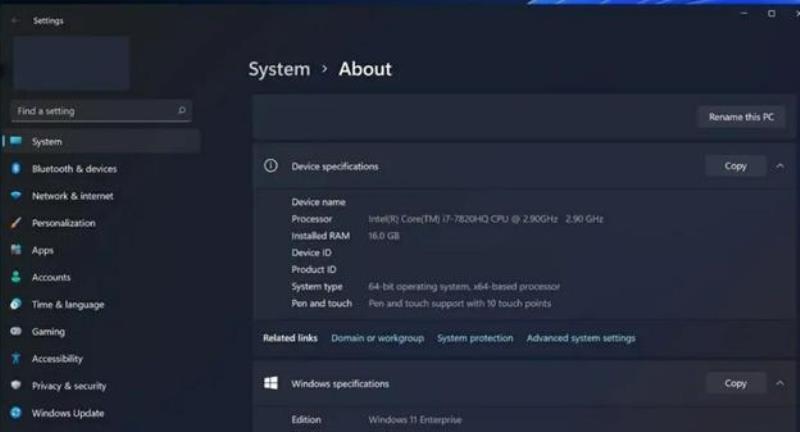
Task: Click the search magnifier icon
Action: [182, 110]
